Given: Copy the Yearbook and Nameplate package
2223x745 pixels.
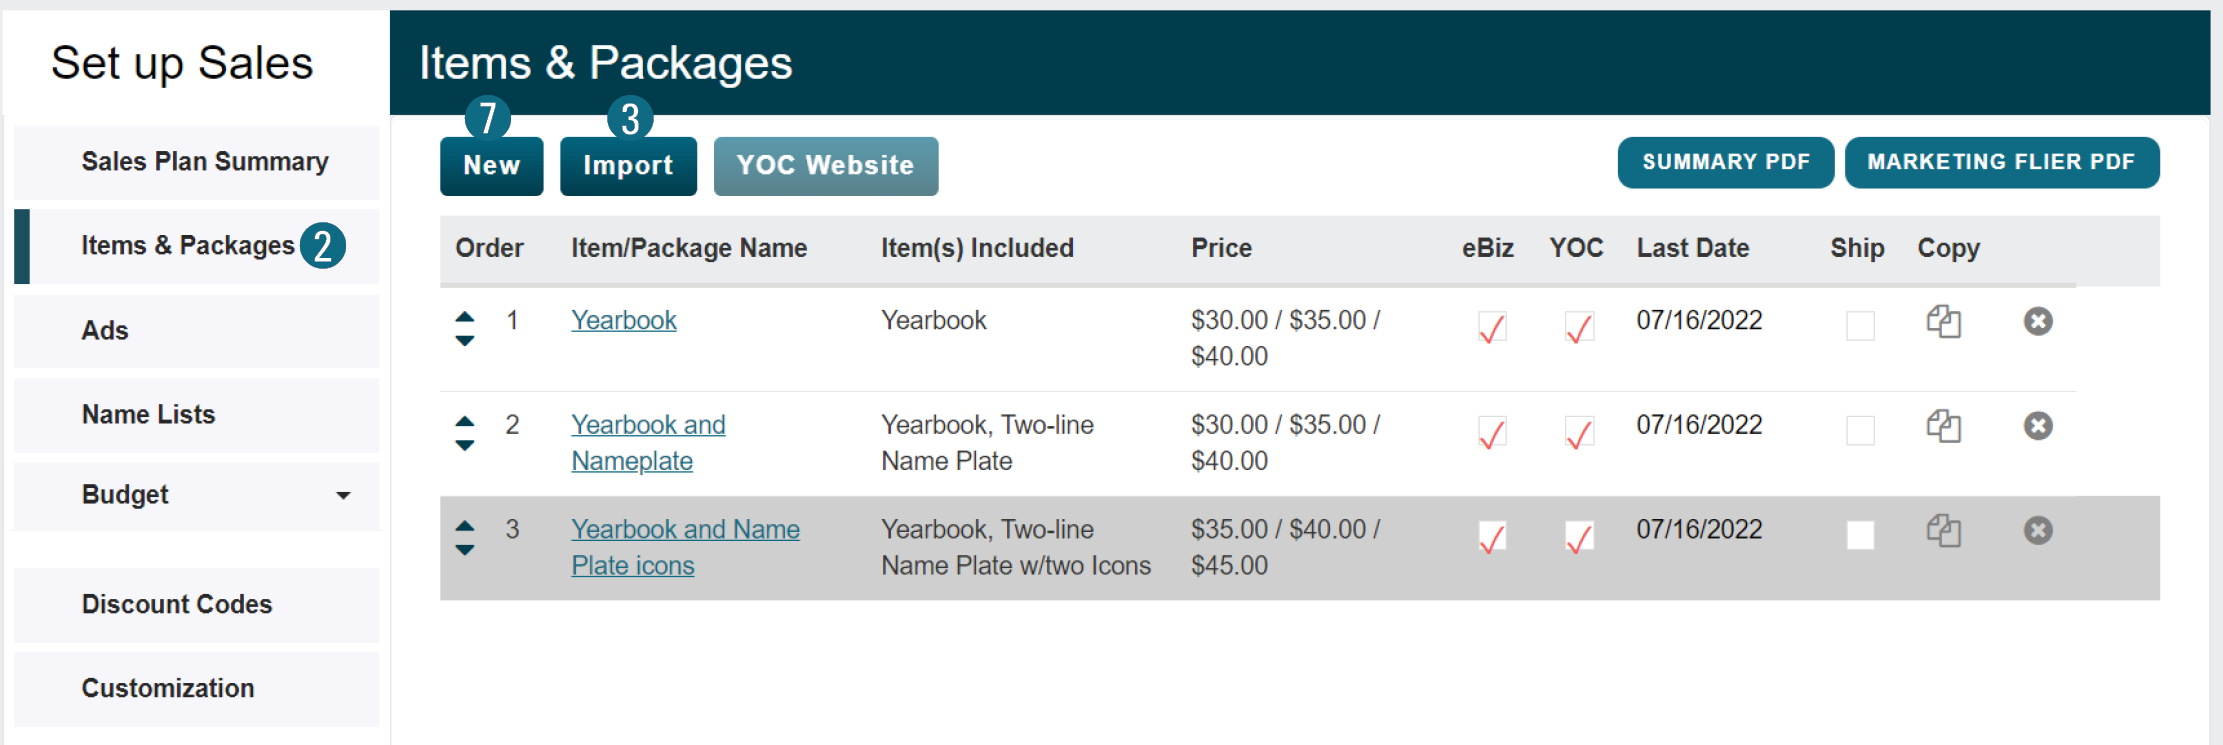Looking at the screenshot, I should click(x=1943, y=427).
